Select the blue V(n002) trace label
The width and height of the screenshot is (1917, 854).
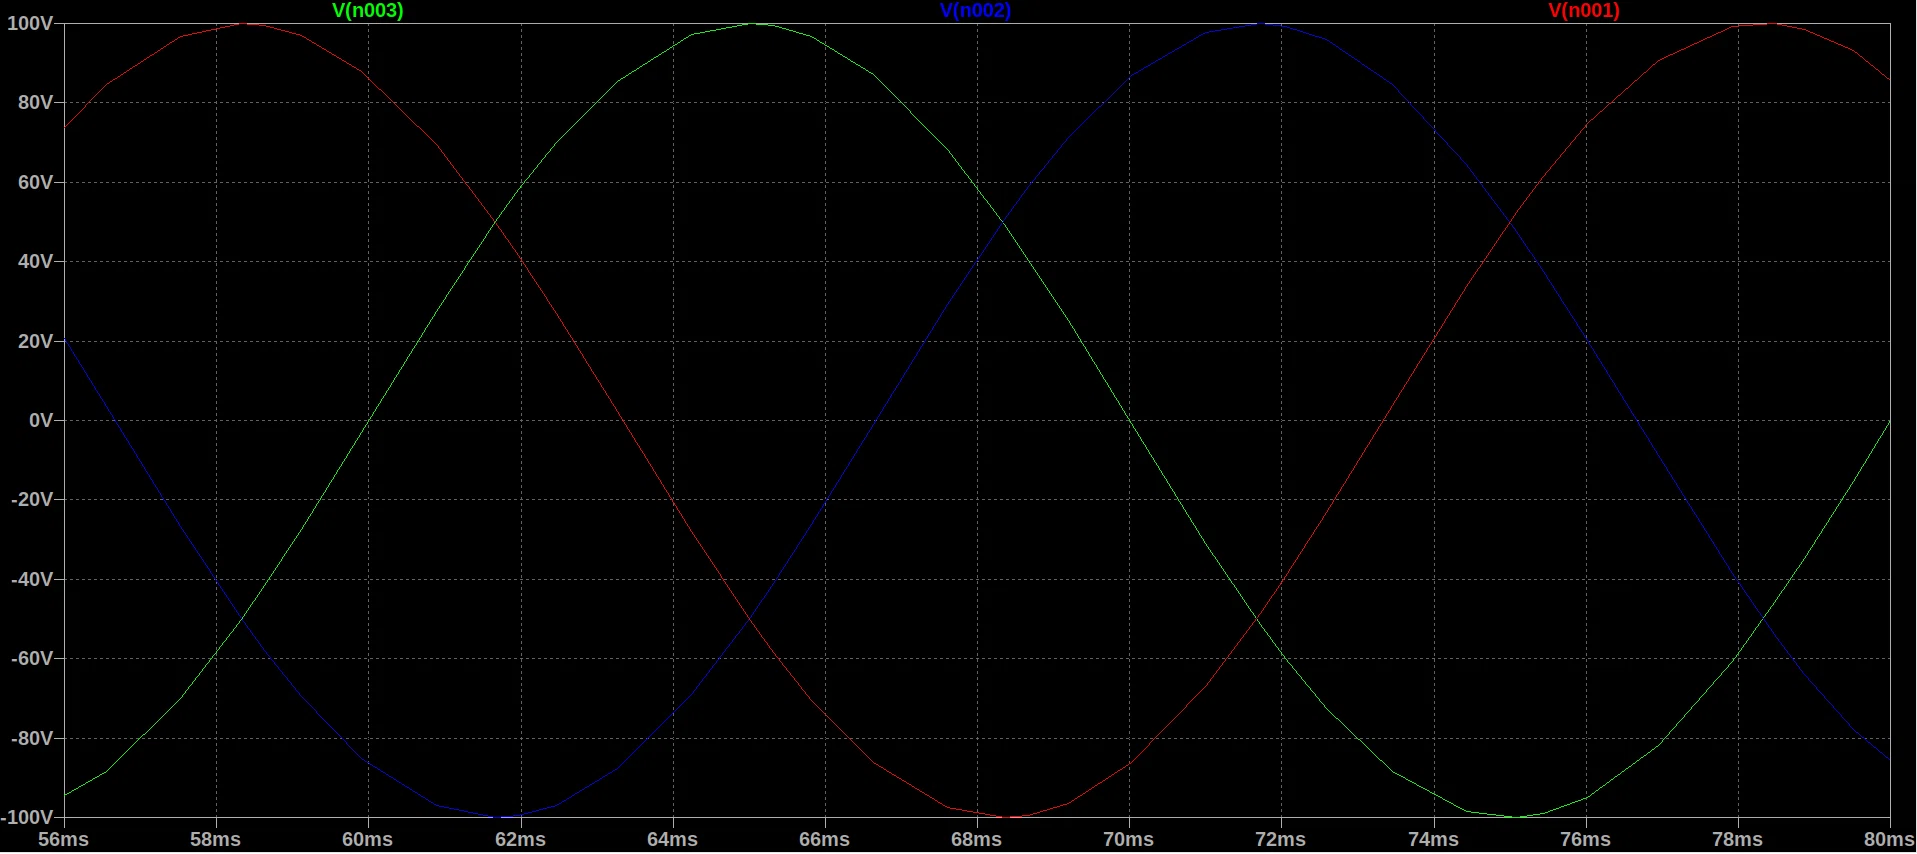point(975,11)
